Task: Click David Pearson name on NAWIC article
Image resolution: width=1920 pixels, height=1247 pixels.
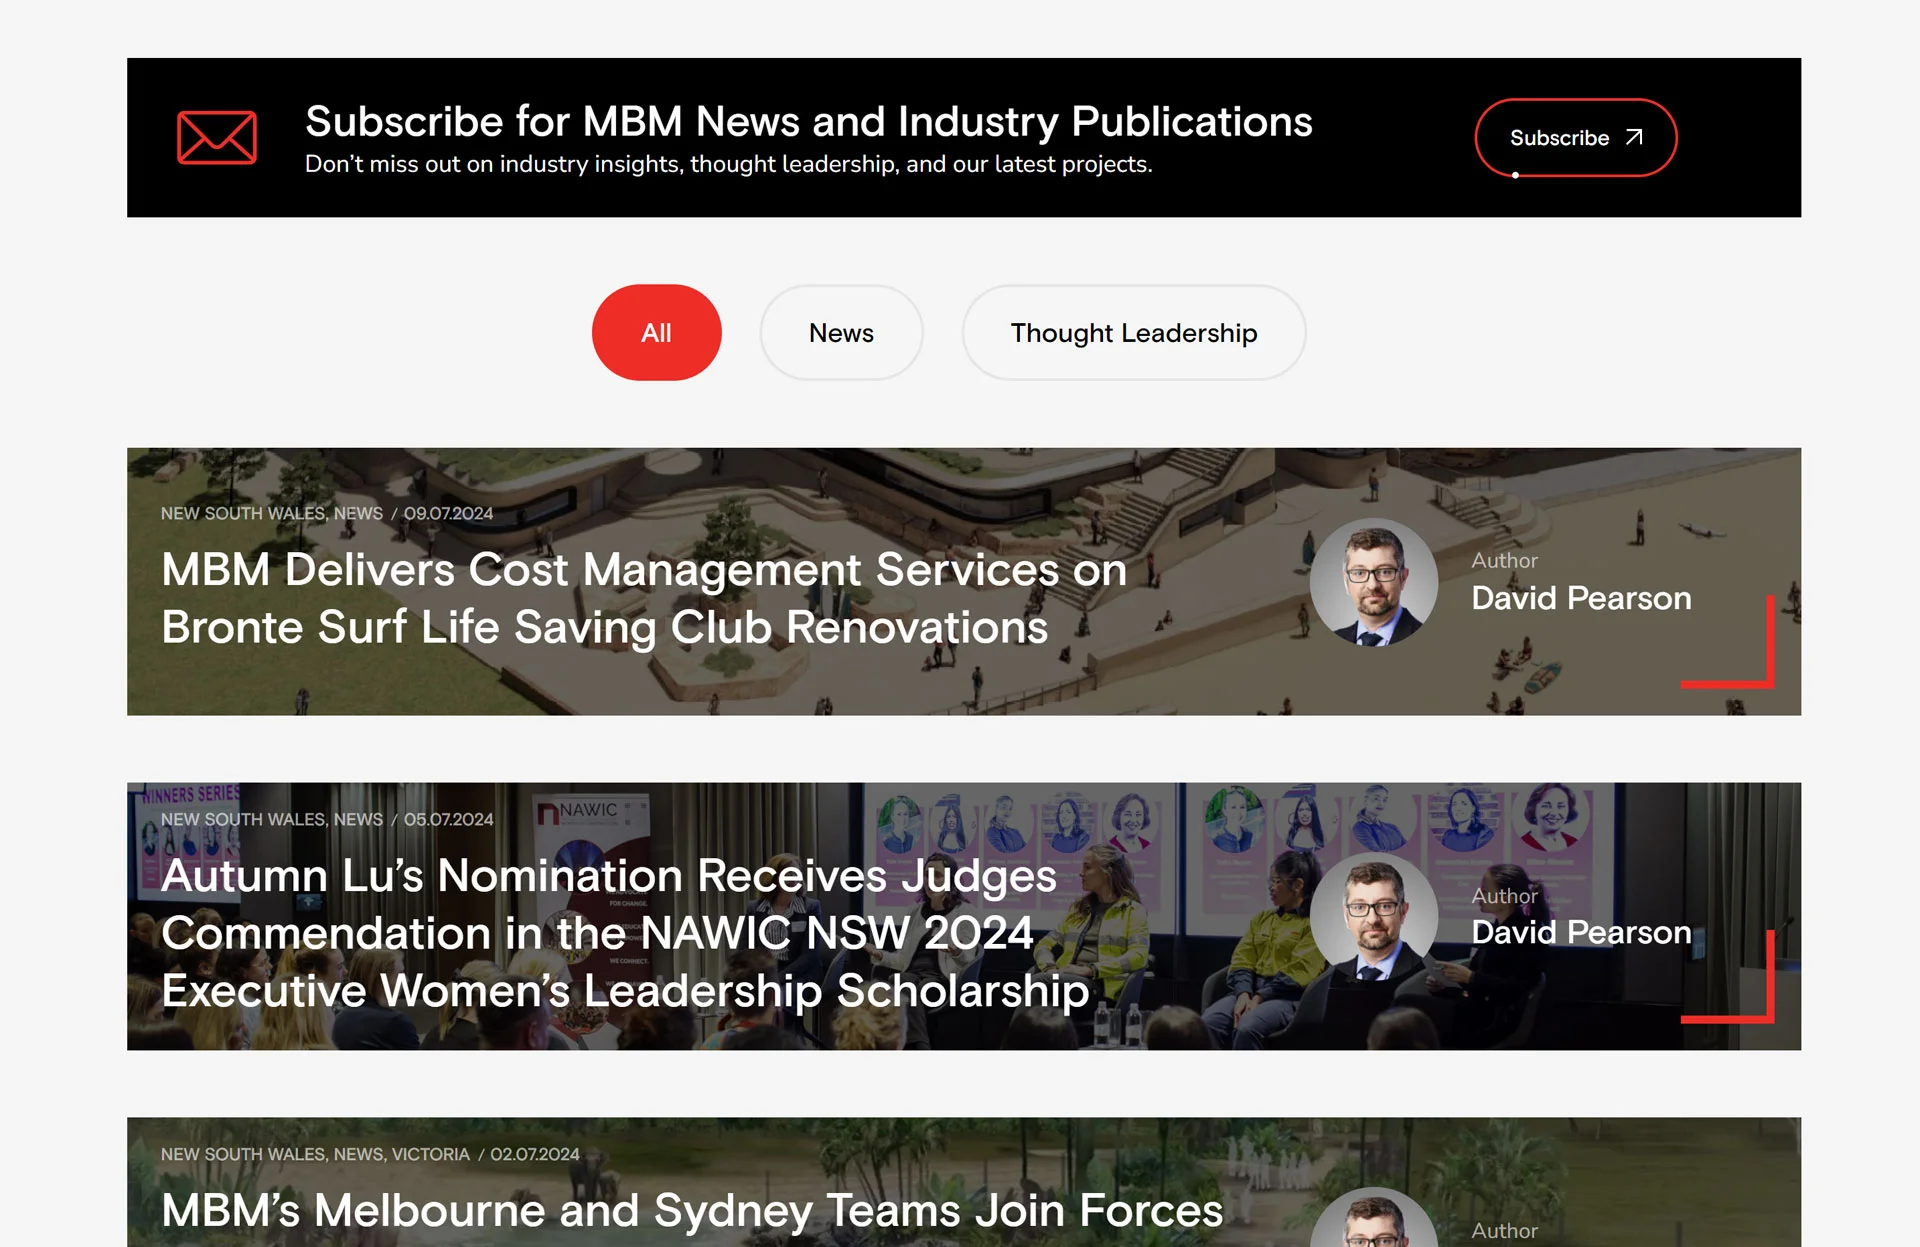Action: pyautogui.click(x=1581, y=932)
